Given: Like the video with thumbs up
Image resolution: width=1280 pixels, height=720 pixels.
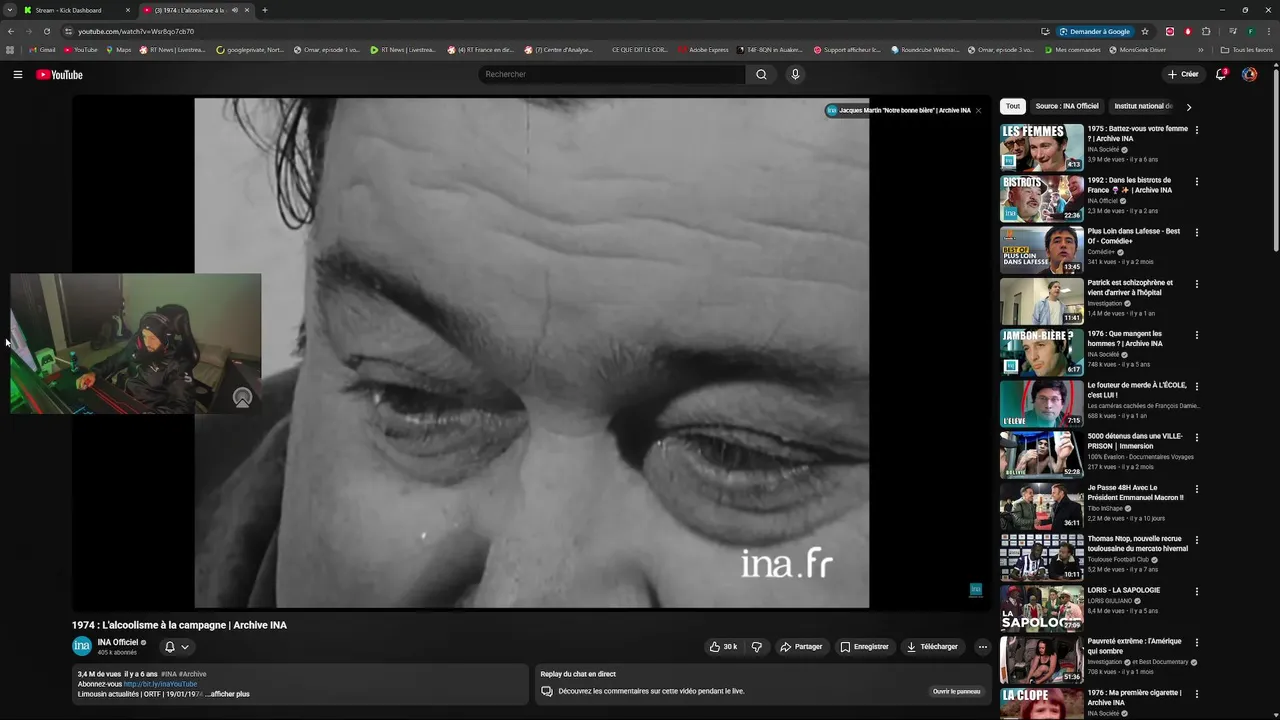Looking at the screenshot, I should [x=723, y=647].
